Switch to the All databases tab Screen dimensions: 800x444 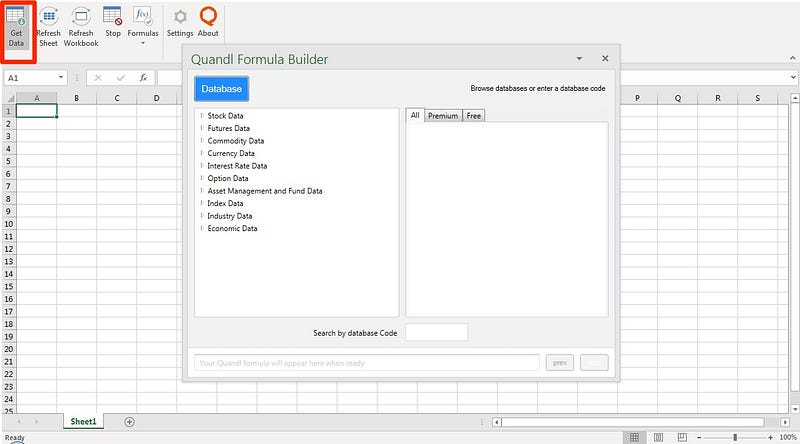coord(415,115)
